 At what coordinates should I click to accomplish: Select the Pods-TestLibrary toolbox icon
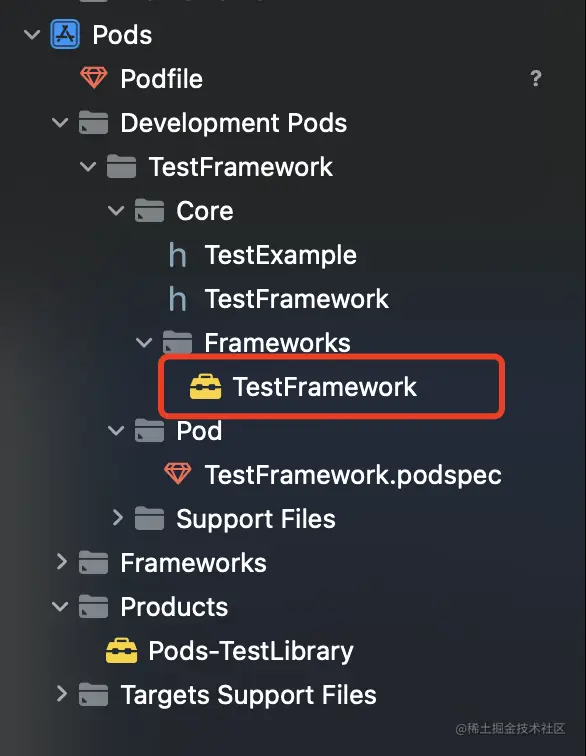122,650
